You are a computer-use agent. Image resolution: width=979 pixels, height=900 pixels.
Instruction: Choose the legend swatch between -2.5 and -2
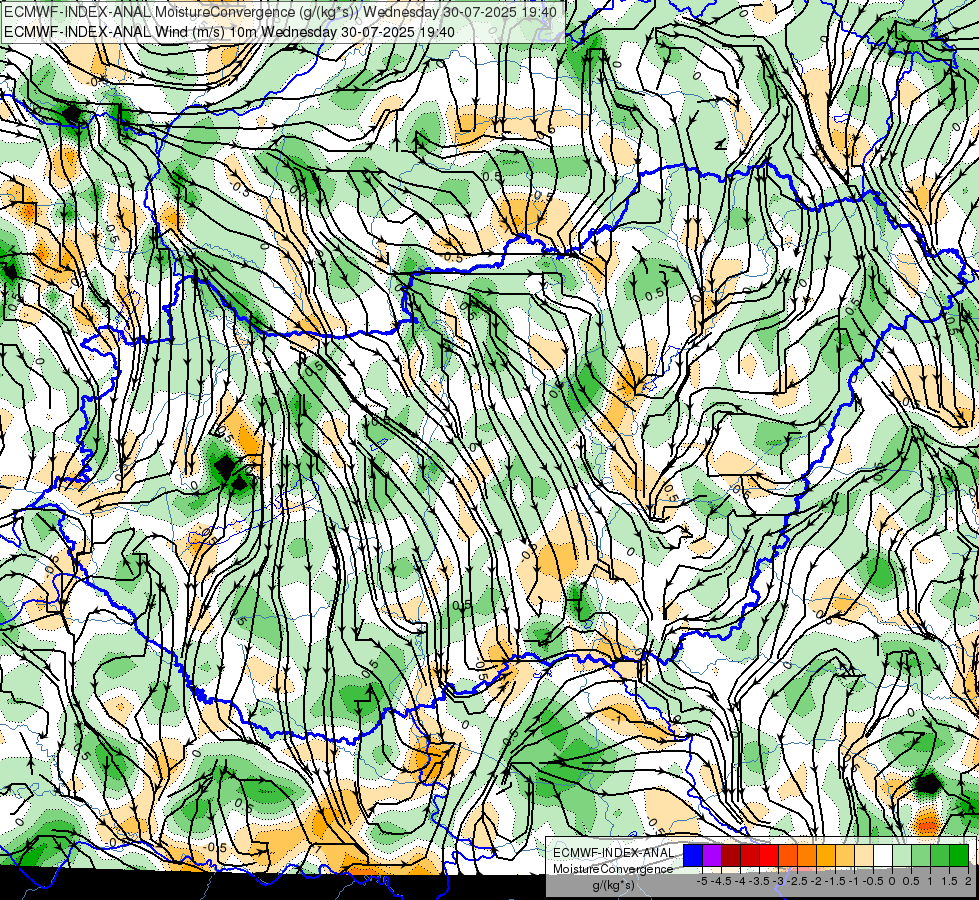789,856
